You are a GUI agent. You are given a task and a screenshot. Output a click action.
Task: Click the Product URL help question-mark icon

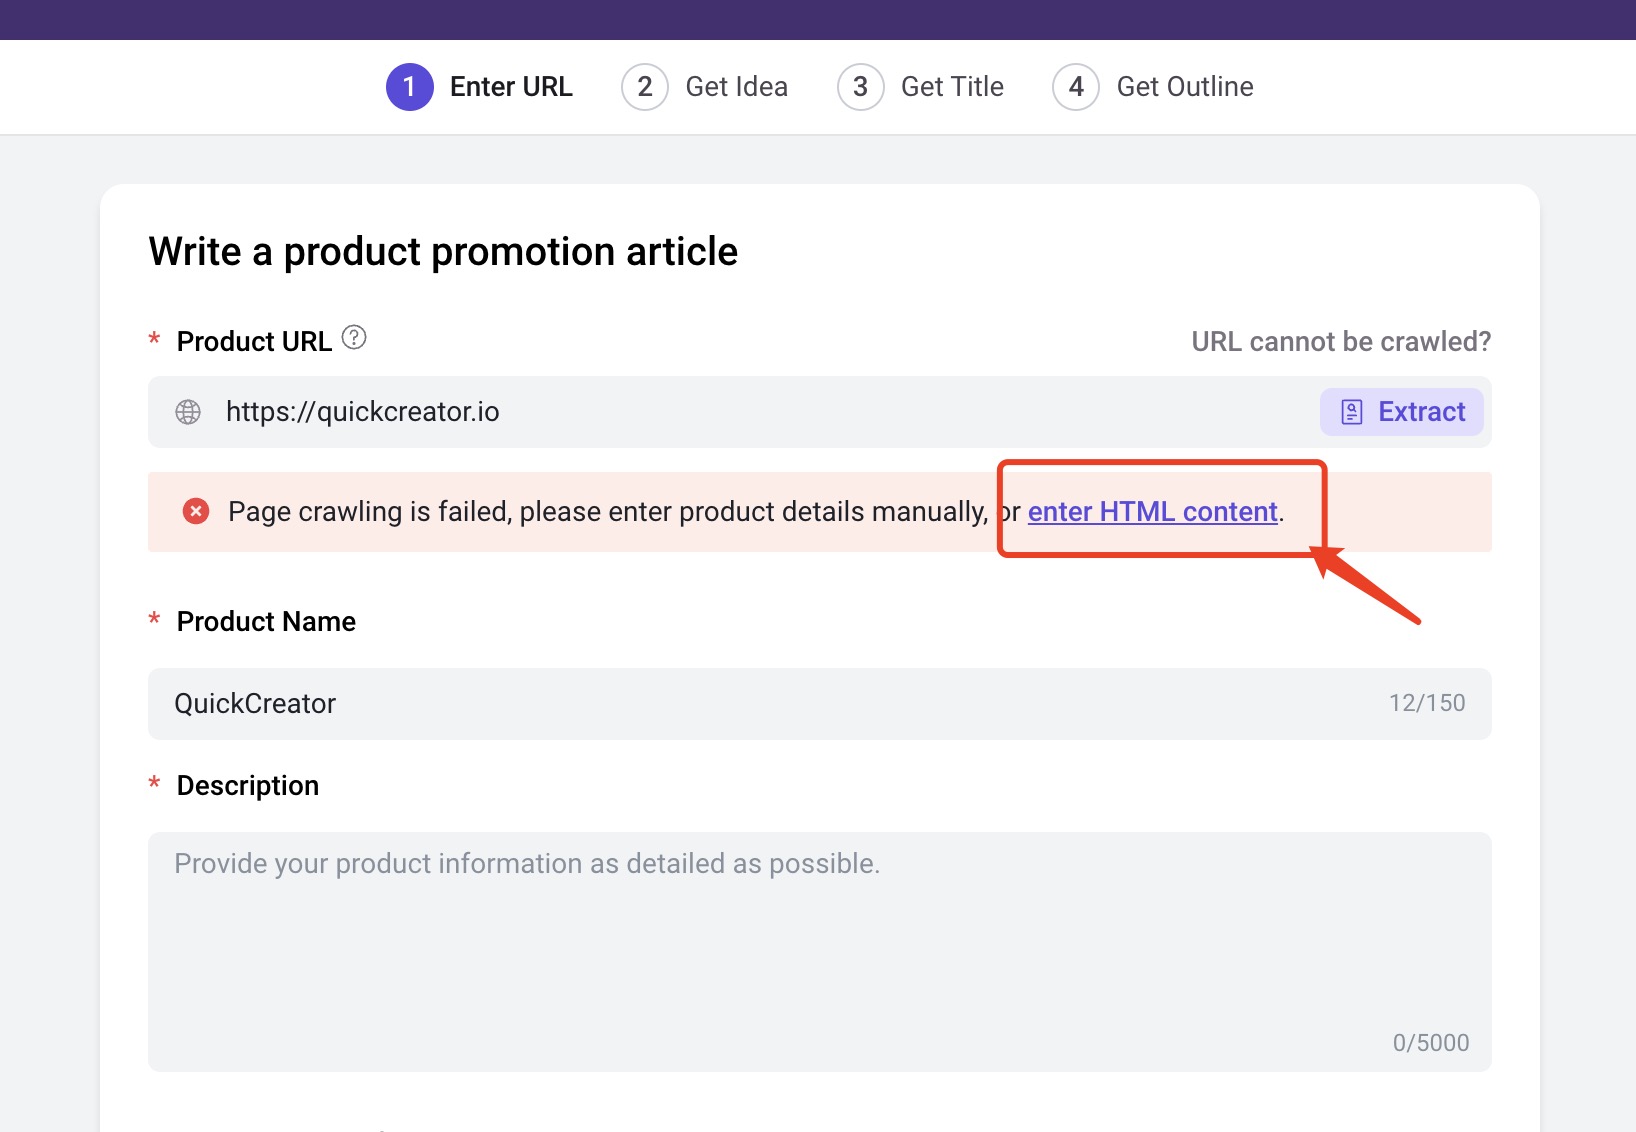[354, 338]
